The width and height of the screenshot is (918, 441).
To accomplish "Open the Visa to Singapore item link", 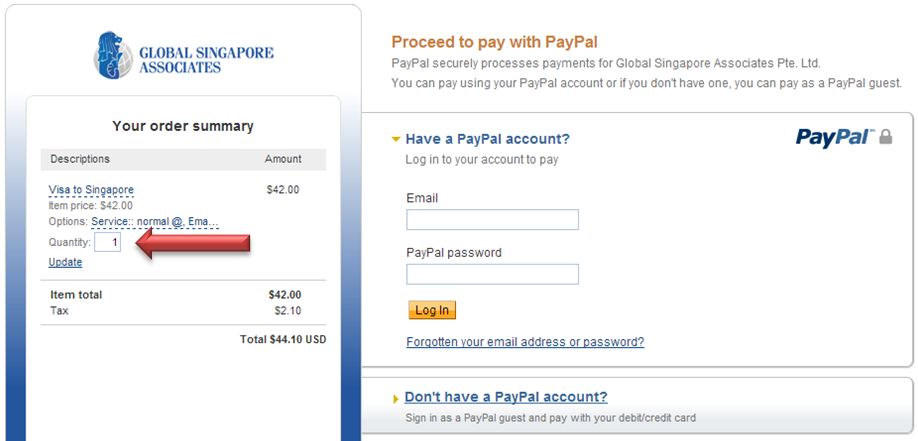I will [91, 189].
